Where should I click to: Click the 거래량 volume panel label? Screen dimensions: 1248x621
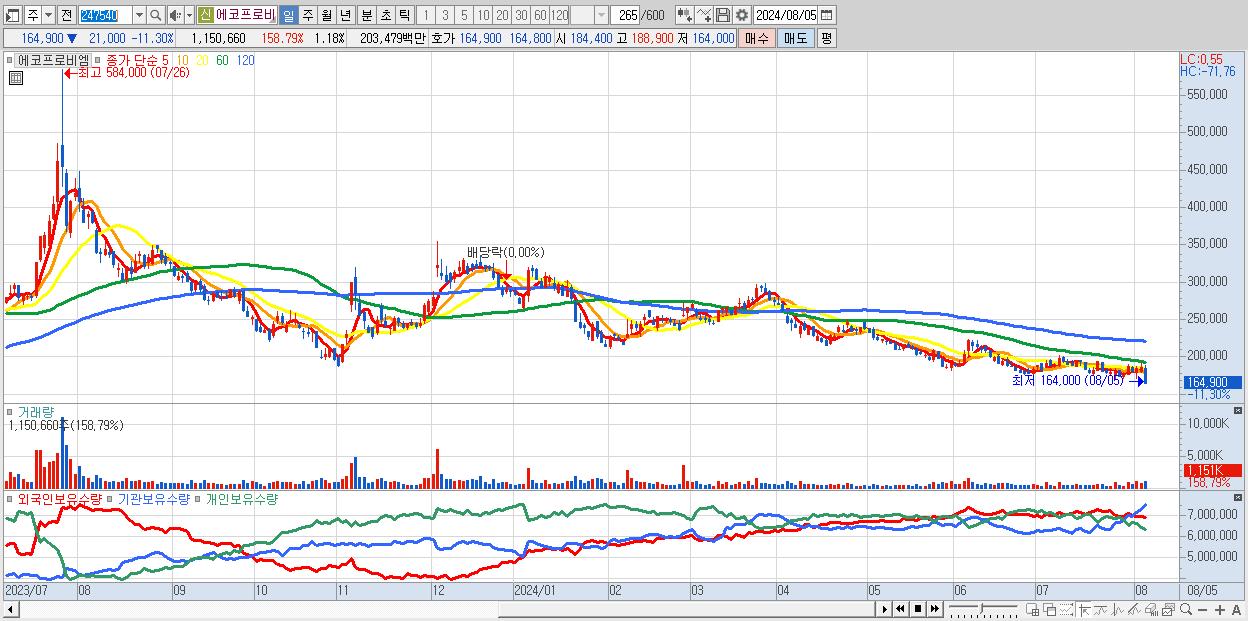34,411
